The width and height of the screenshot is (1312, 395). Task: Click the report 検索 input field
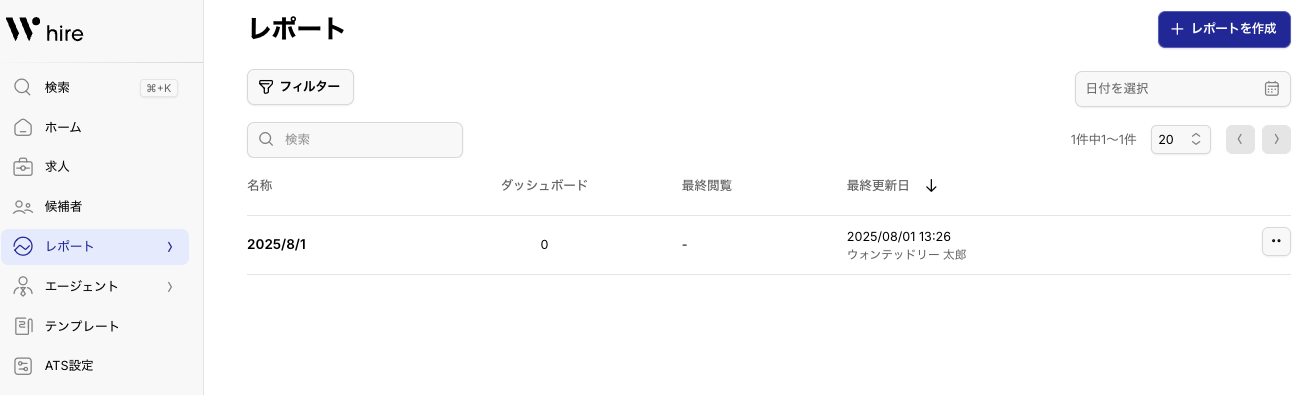(355, 140)
